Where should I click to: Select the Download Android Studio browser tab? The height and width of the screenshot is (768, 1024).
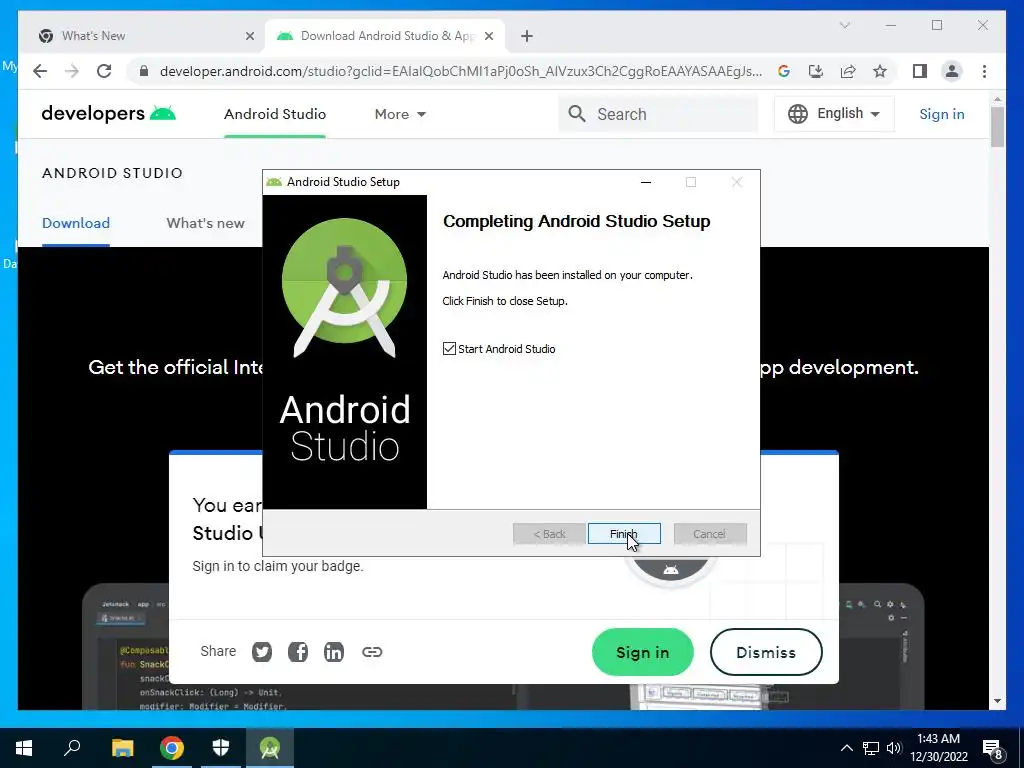click(385, 36)
